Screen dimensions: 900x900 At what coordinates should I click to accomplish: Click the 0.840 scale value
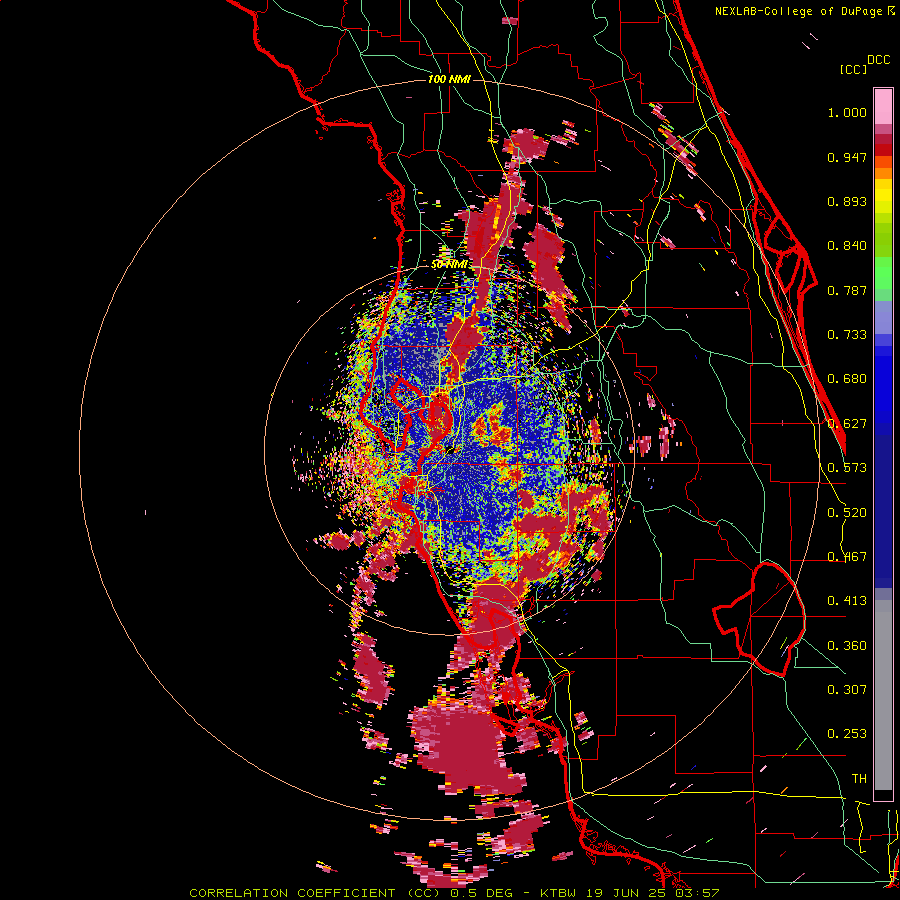[847, 246]
